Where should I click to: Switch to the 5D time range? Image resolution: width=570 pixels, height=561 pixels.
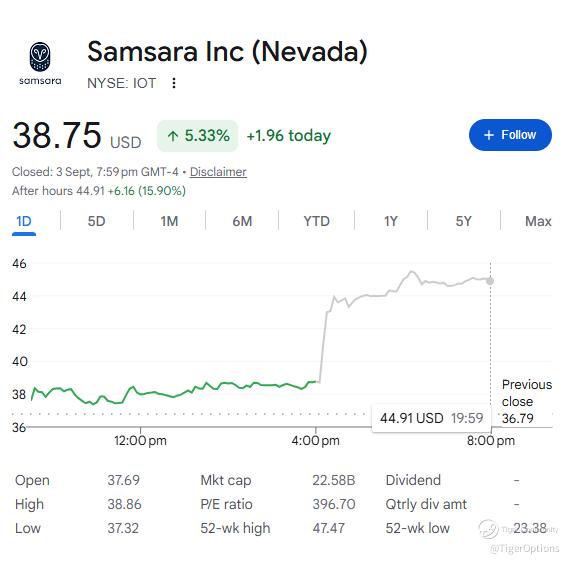[96, 221]
